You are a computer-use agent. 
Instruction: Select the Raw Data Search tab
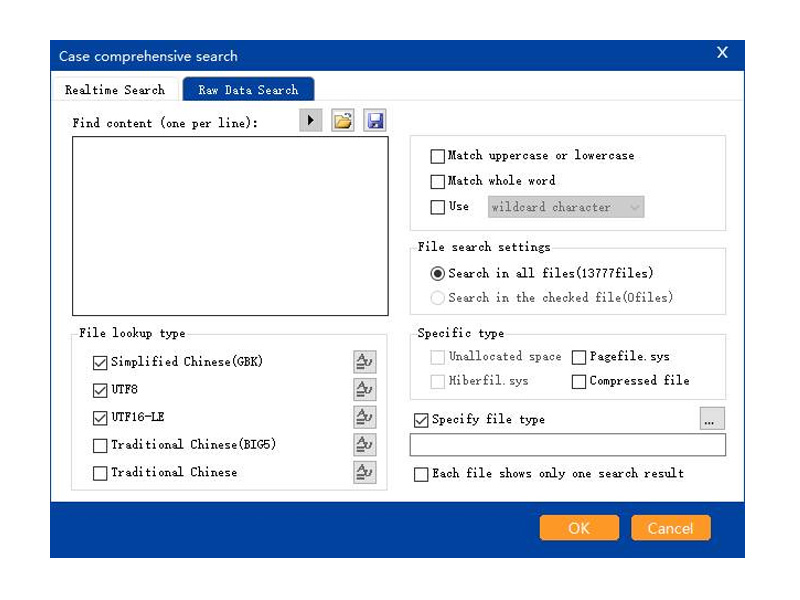tap(248, 90)
